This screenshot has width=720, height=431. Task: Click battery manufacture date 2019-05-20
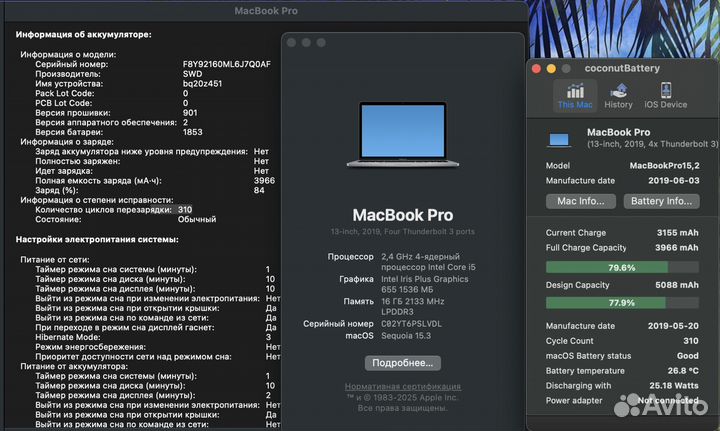(x=673, y=326)
